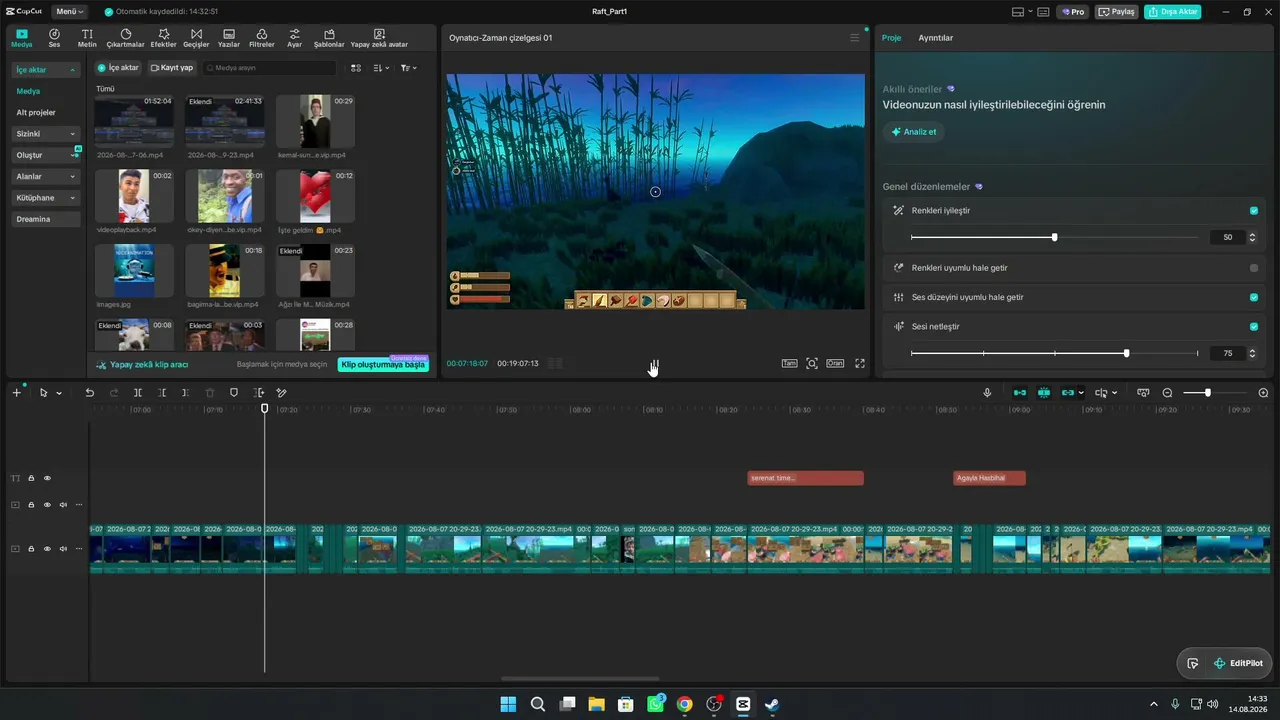Viewport: 1280px width, 720px height.
Task: Click the shortcuts panel icon beside Pro
Action: pyautogui.click(x=1043, y=12)
